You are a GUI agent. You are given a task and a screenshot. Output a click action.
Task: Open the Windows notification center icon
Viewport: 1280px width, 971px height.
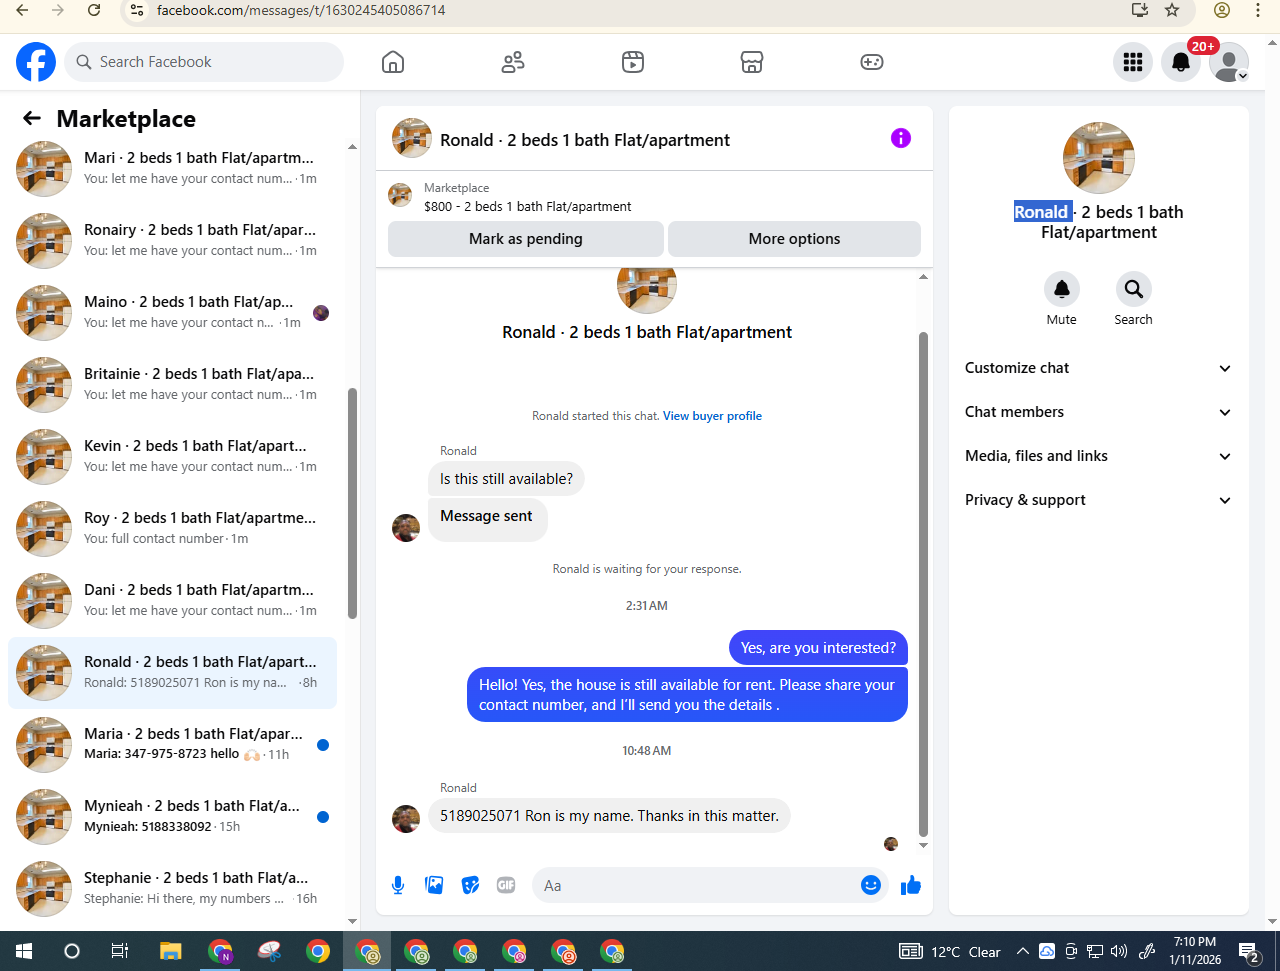[x=1249, y=951]
